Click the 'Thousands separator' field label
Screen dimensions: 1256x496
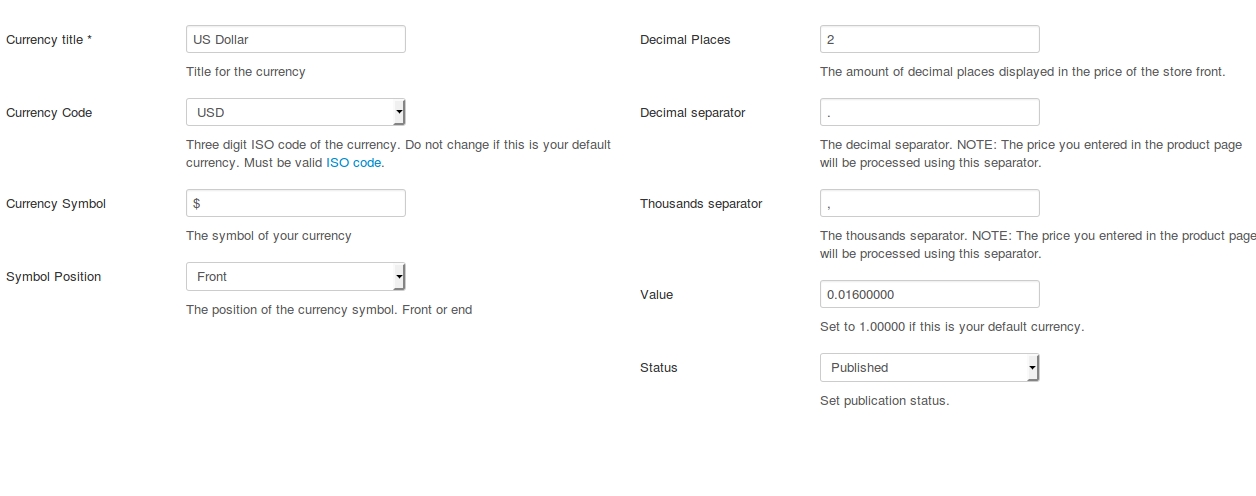tap(701, 204)
